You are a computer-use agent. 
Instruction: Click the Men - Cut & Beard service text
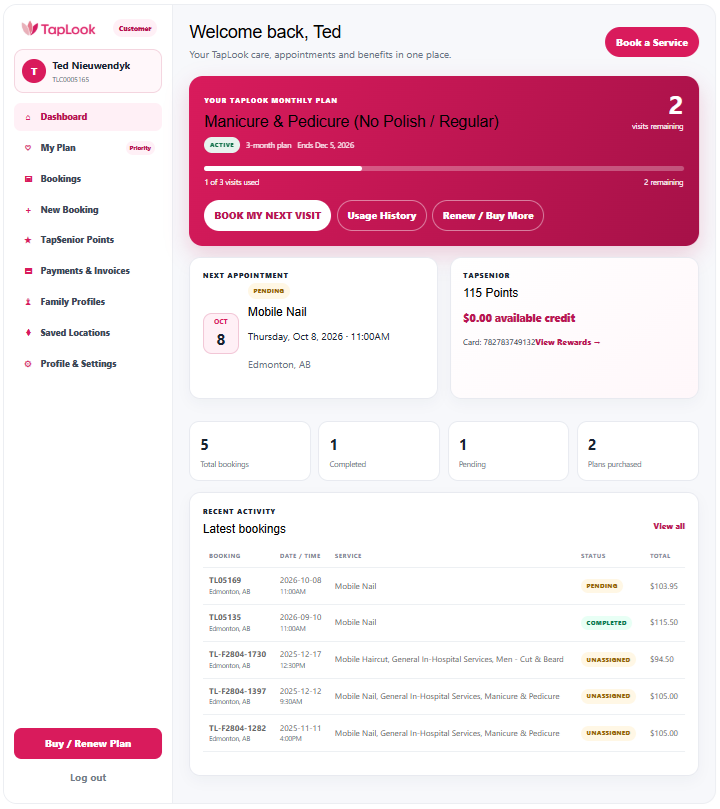[x=530, y=659]
